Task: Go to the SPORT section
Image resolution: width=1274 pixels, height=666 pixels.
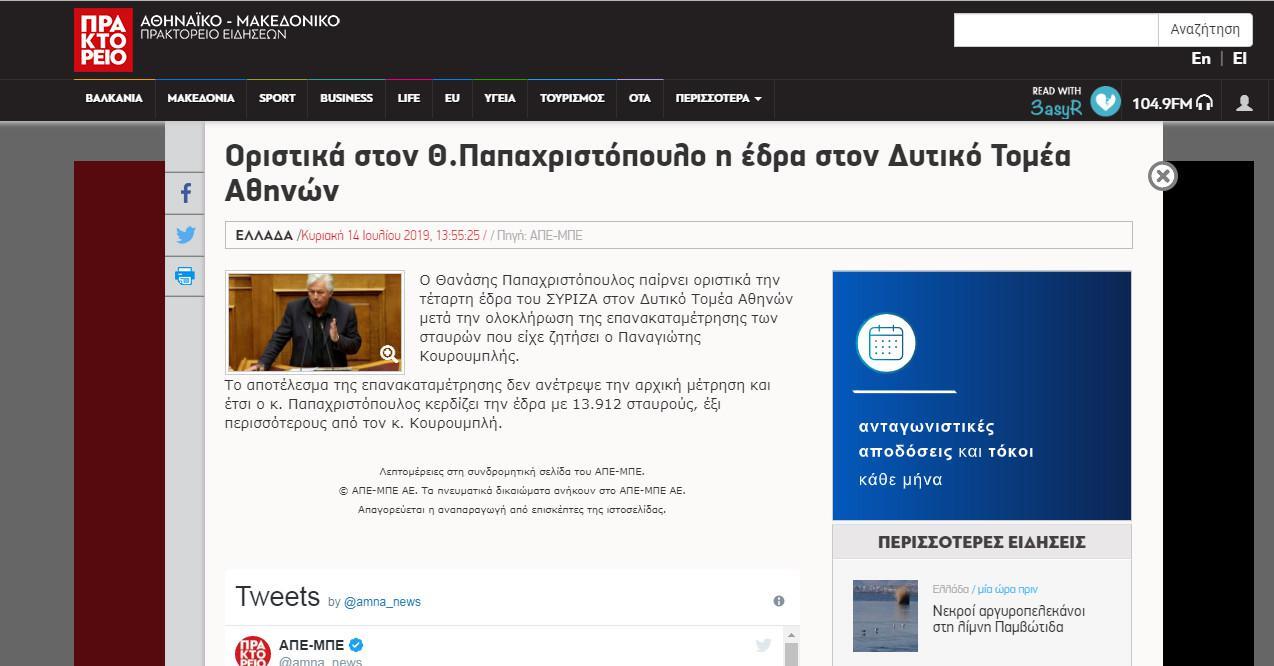Action: click(x=277, y=98)
